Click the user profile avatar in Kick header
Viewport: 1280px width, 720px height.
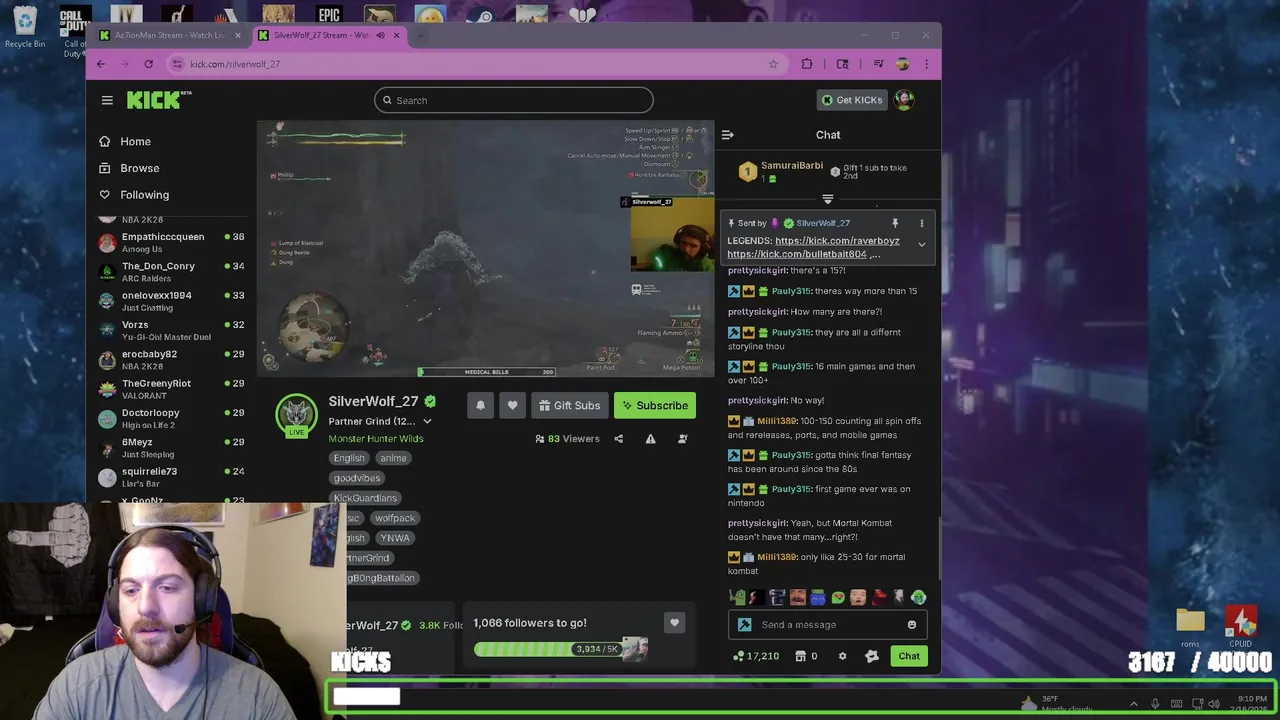pos(904,99)
